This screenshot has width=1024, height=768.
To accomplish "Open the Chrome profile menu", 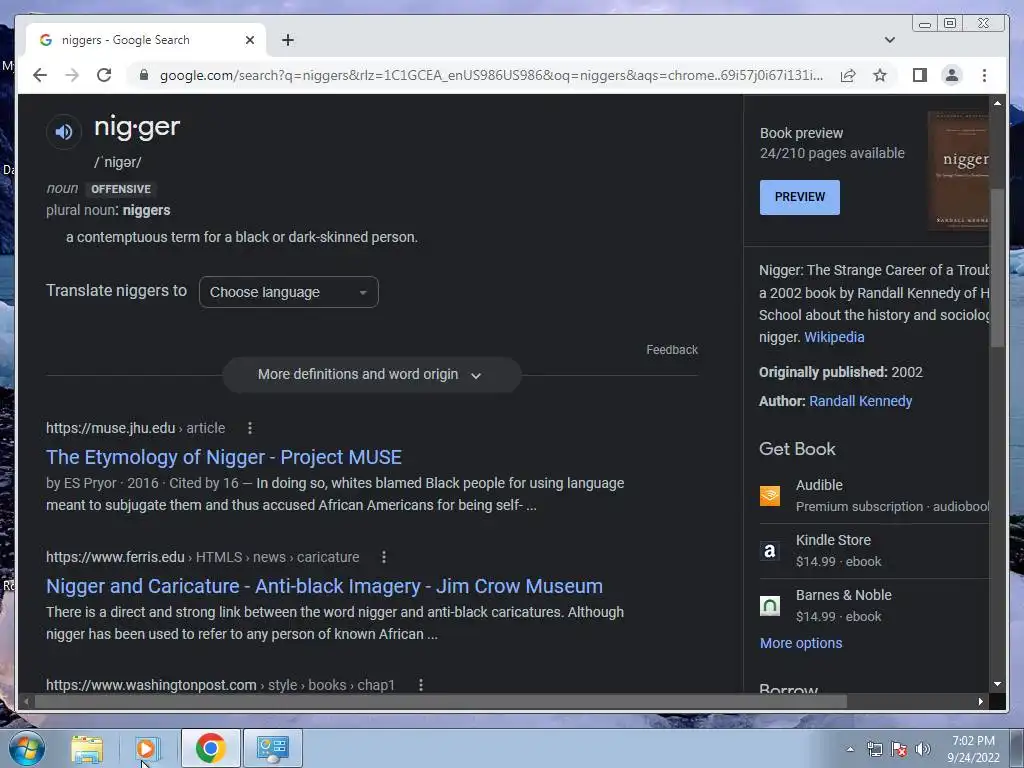I will pos(952,75).
